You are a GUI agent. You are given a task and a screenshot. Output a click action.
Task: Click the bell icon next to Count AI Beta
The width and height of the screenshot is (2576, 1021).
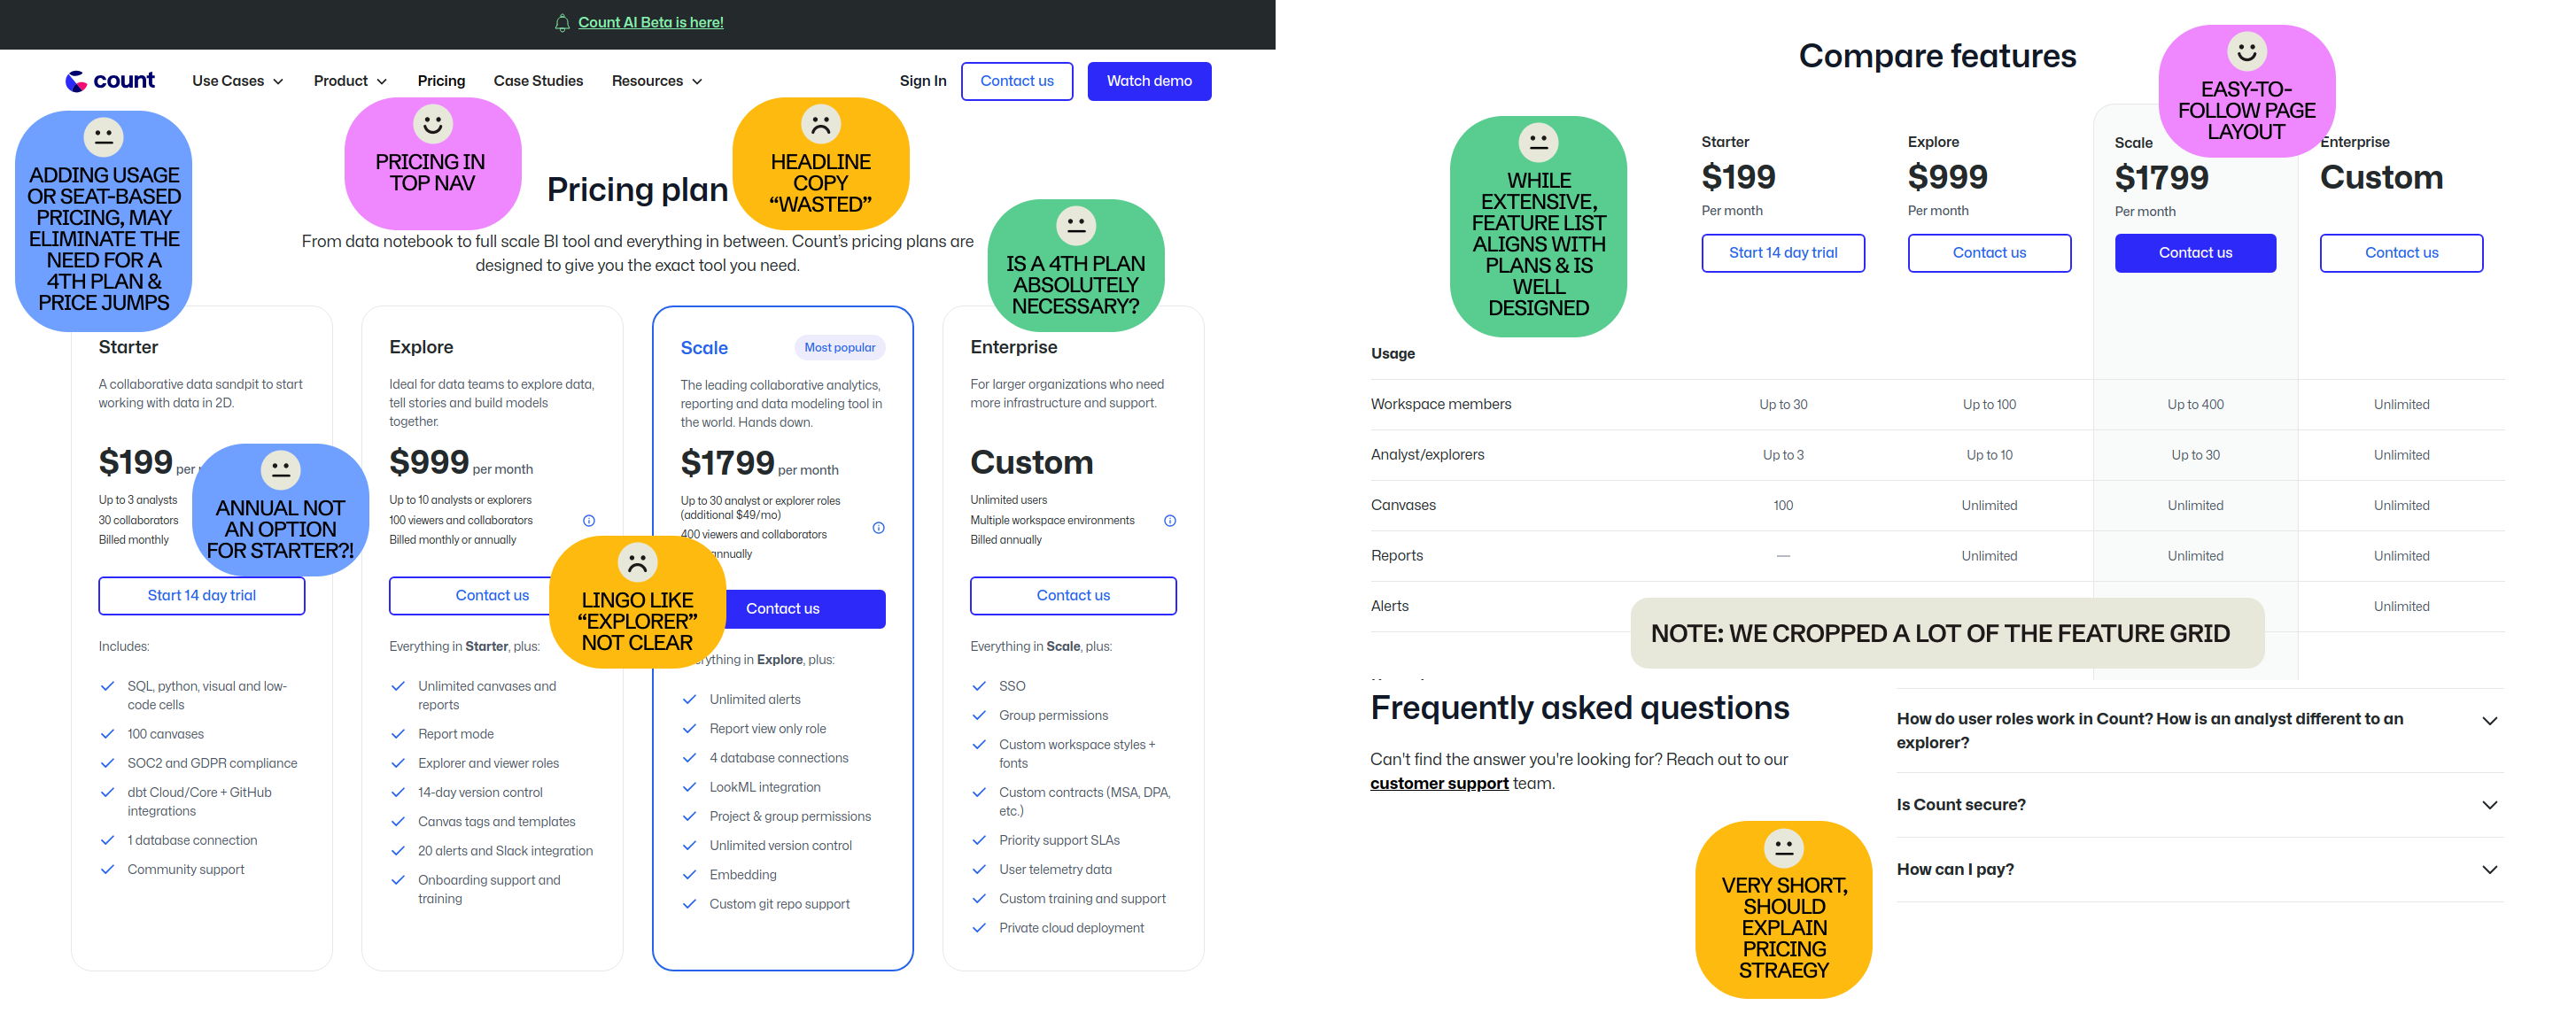[x=562, y=22]
